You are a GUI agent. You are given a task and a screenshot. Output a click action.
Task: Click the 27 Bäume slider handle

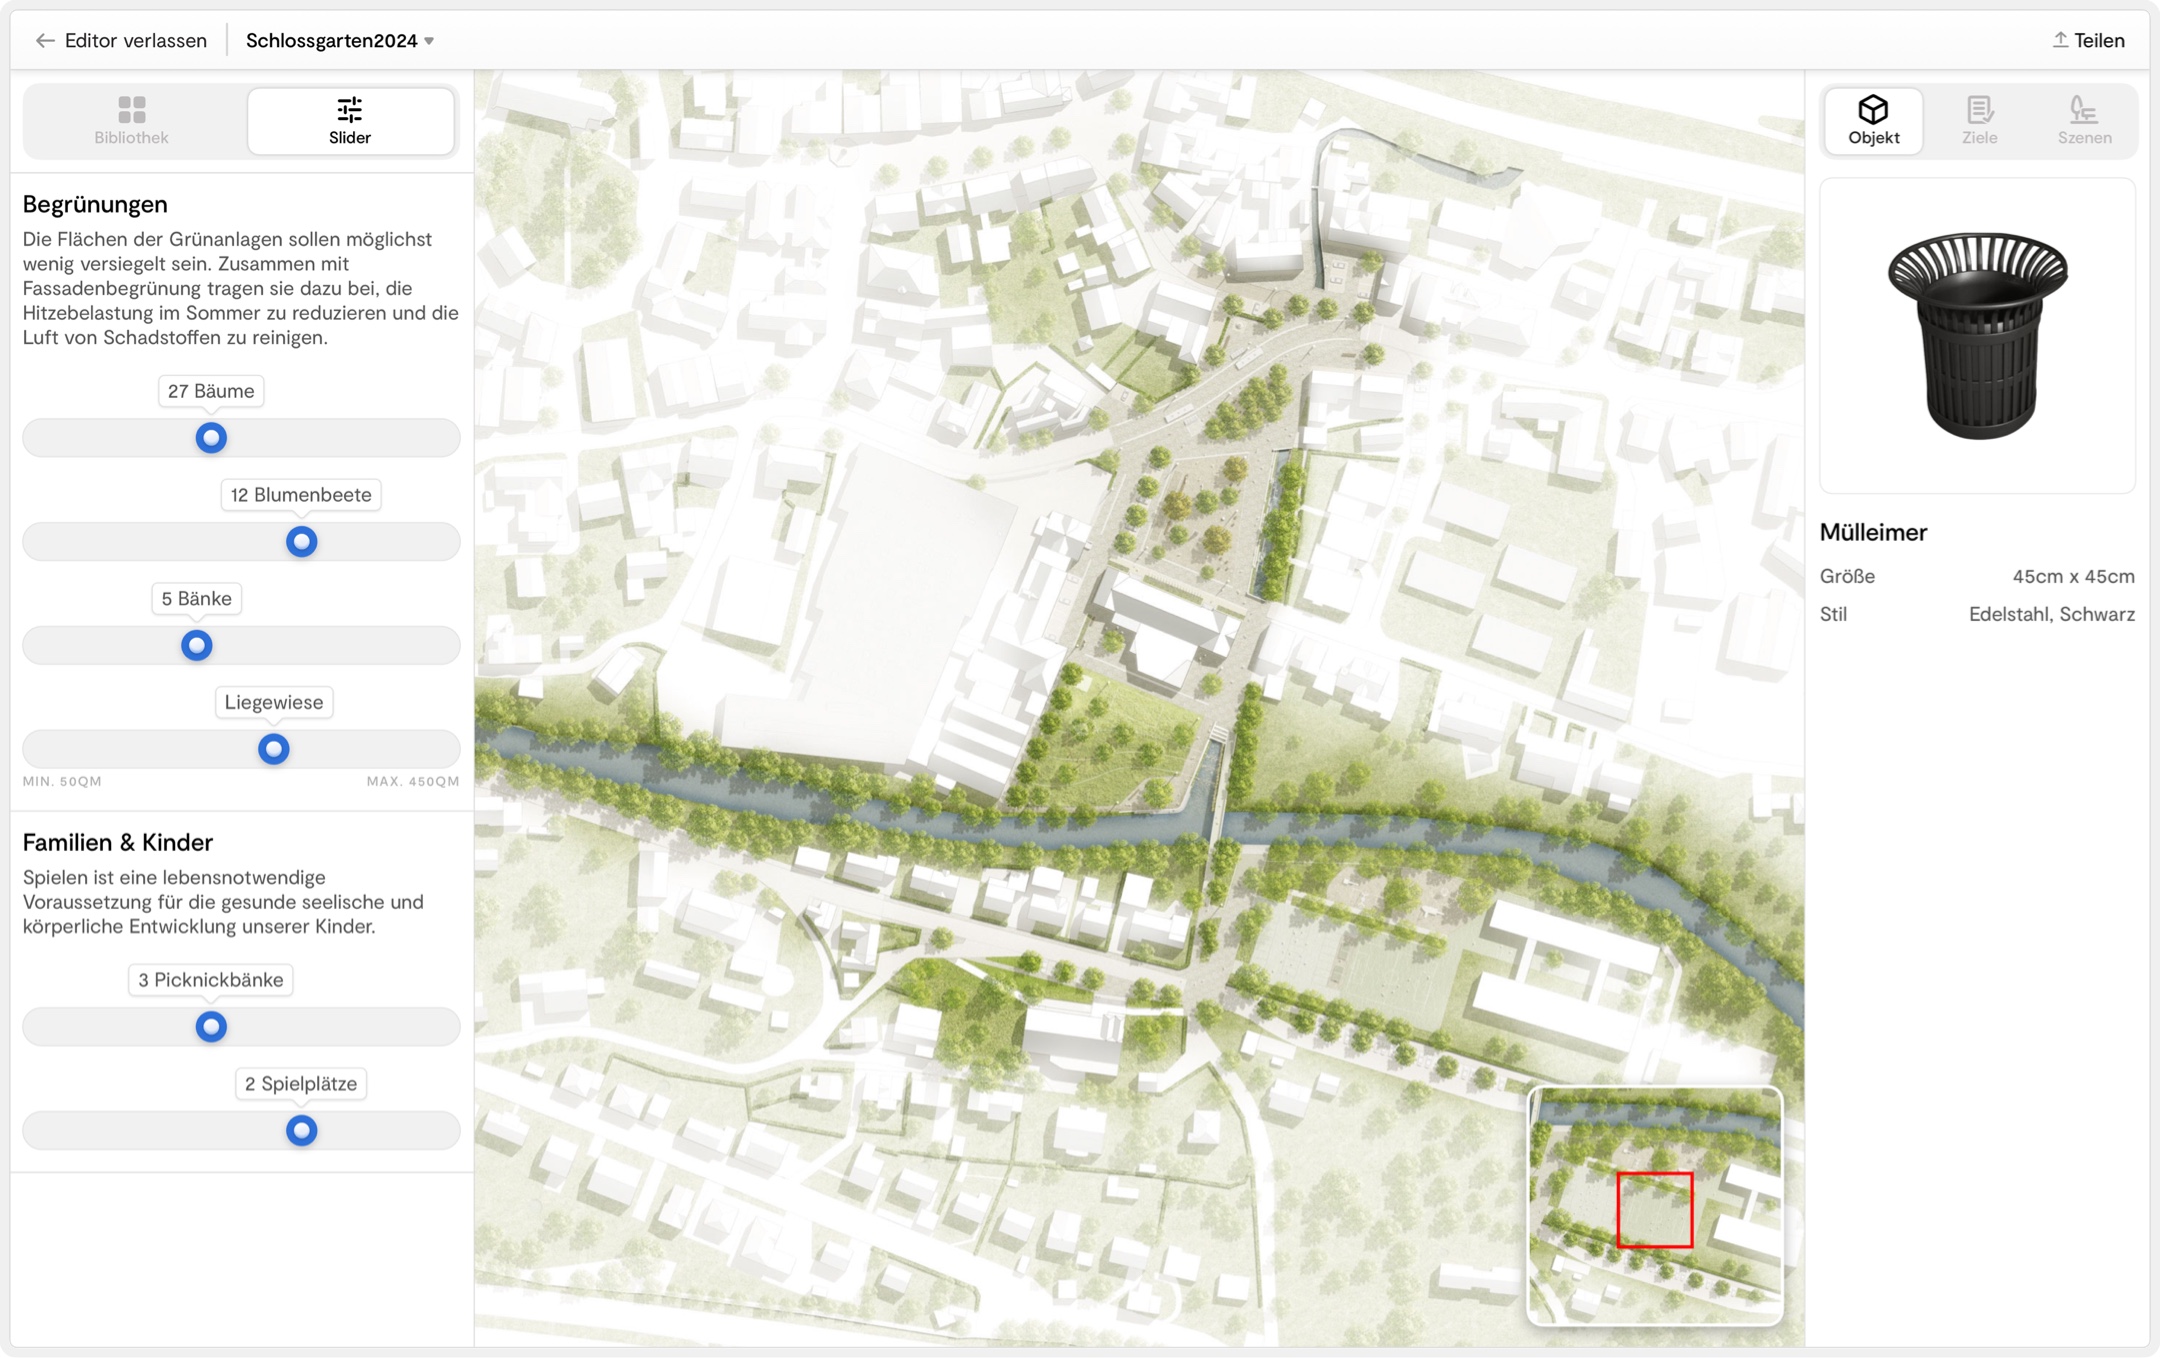coord(211,438)
